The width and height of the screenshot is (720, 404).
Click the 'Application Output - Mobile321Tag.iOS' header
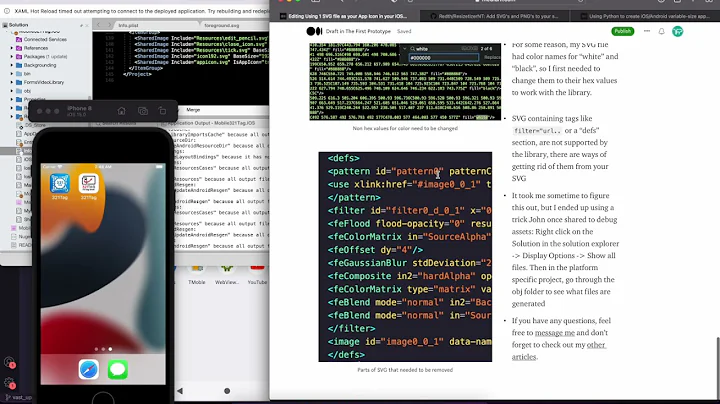[x=211, y=123]
